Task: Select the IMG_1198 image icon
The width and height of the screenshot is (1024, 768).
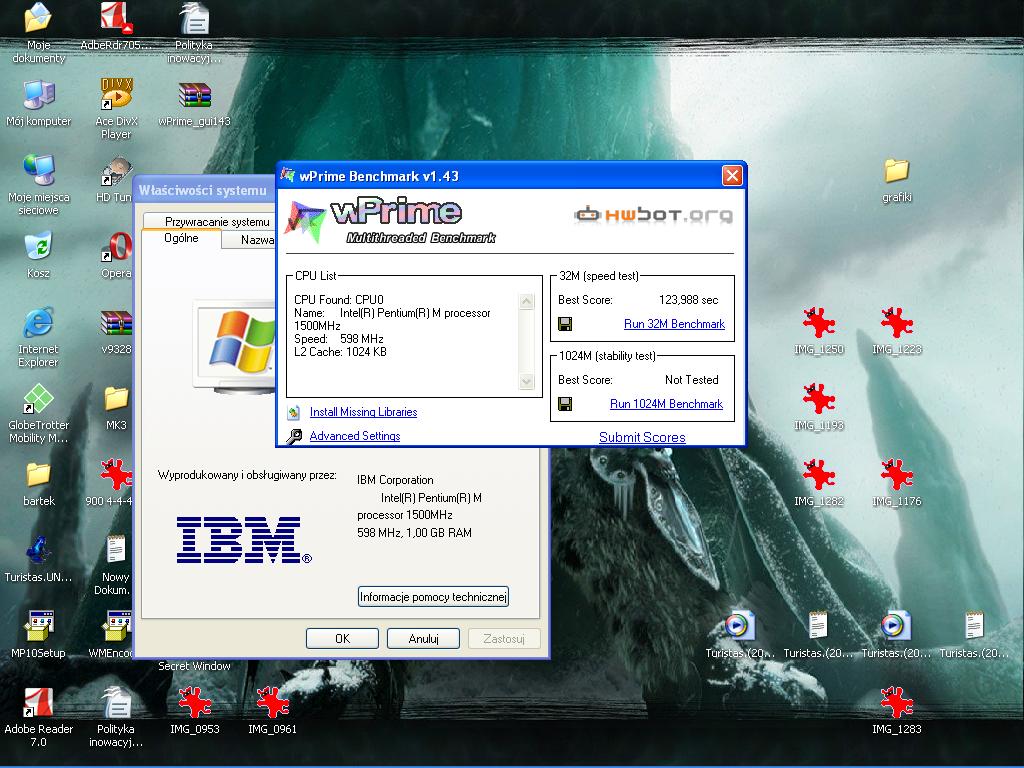Action: pyautogui.click(x=819, y=408)
